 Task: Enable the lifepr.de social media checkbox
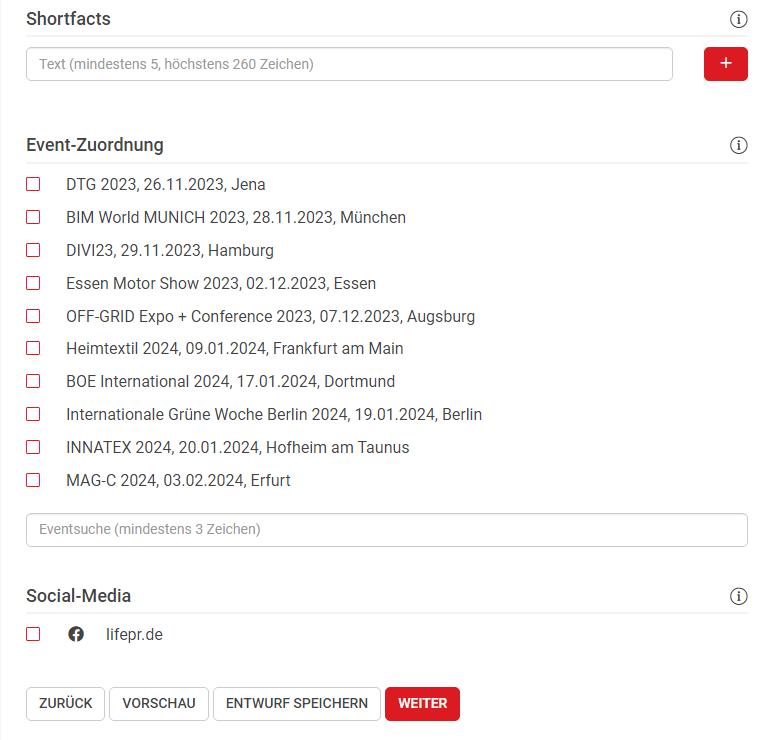[33, 634]
